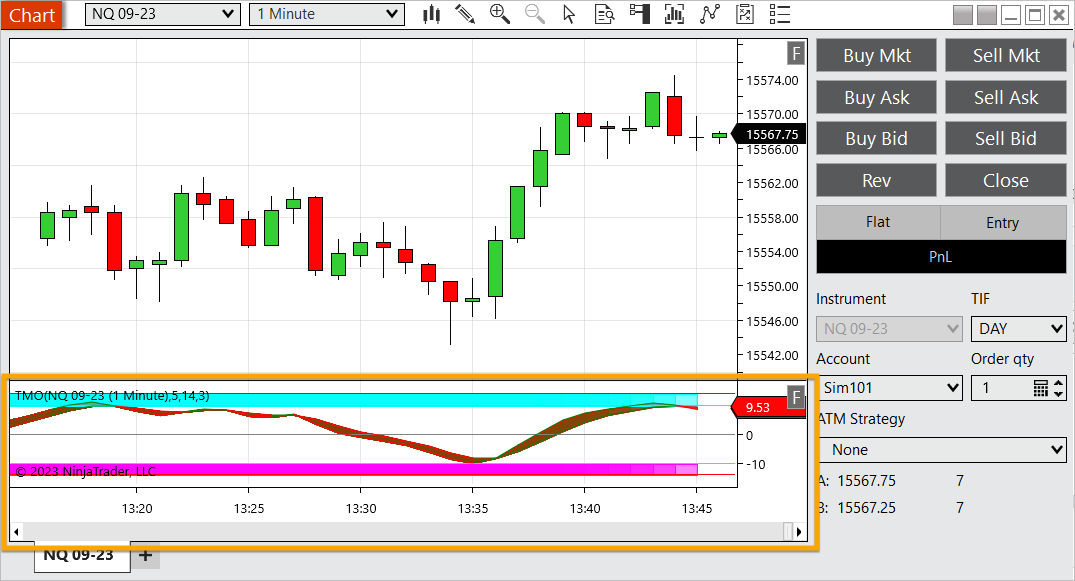1075x581 pixels.
Task: Select the Chart menu label
Action: coord(32,14)
